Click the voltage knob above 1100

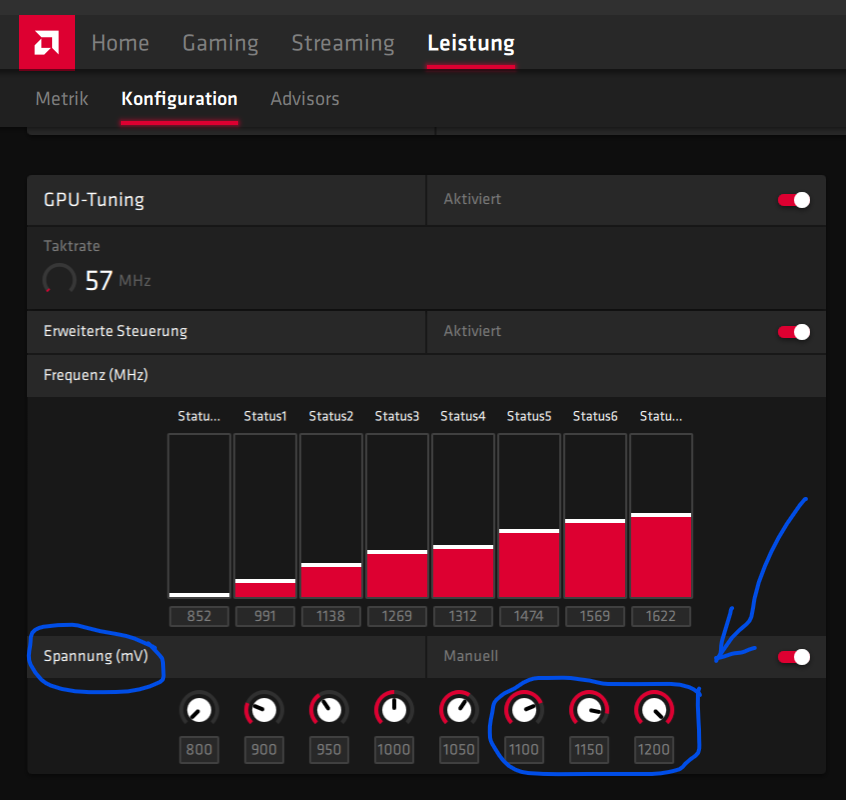(524, 710)
